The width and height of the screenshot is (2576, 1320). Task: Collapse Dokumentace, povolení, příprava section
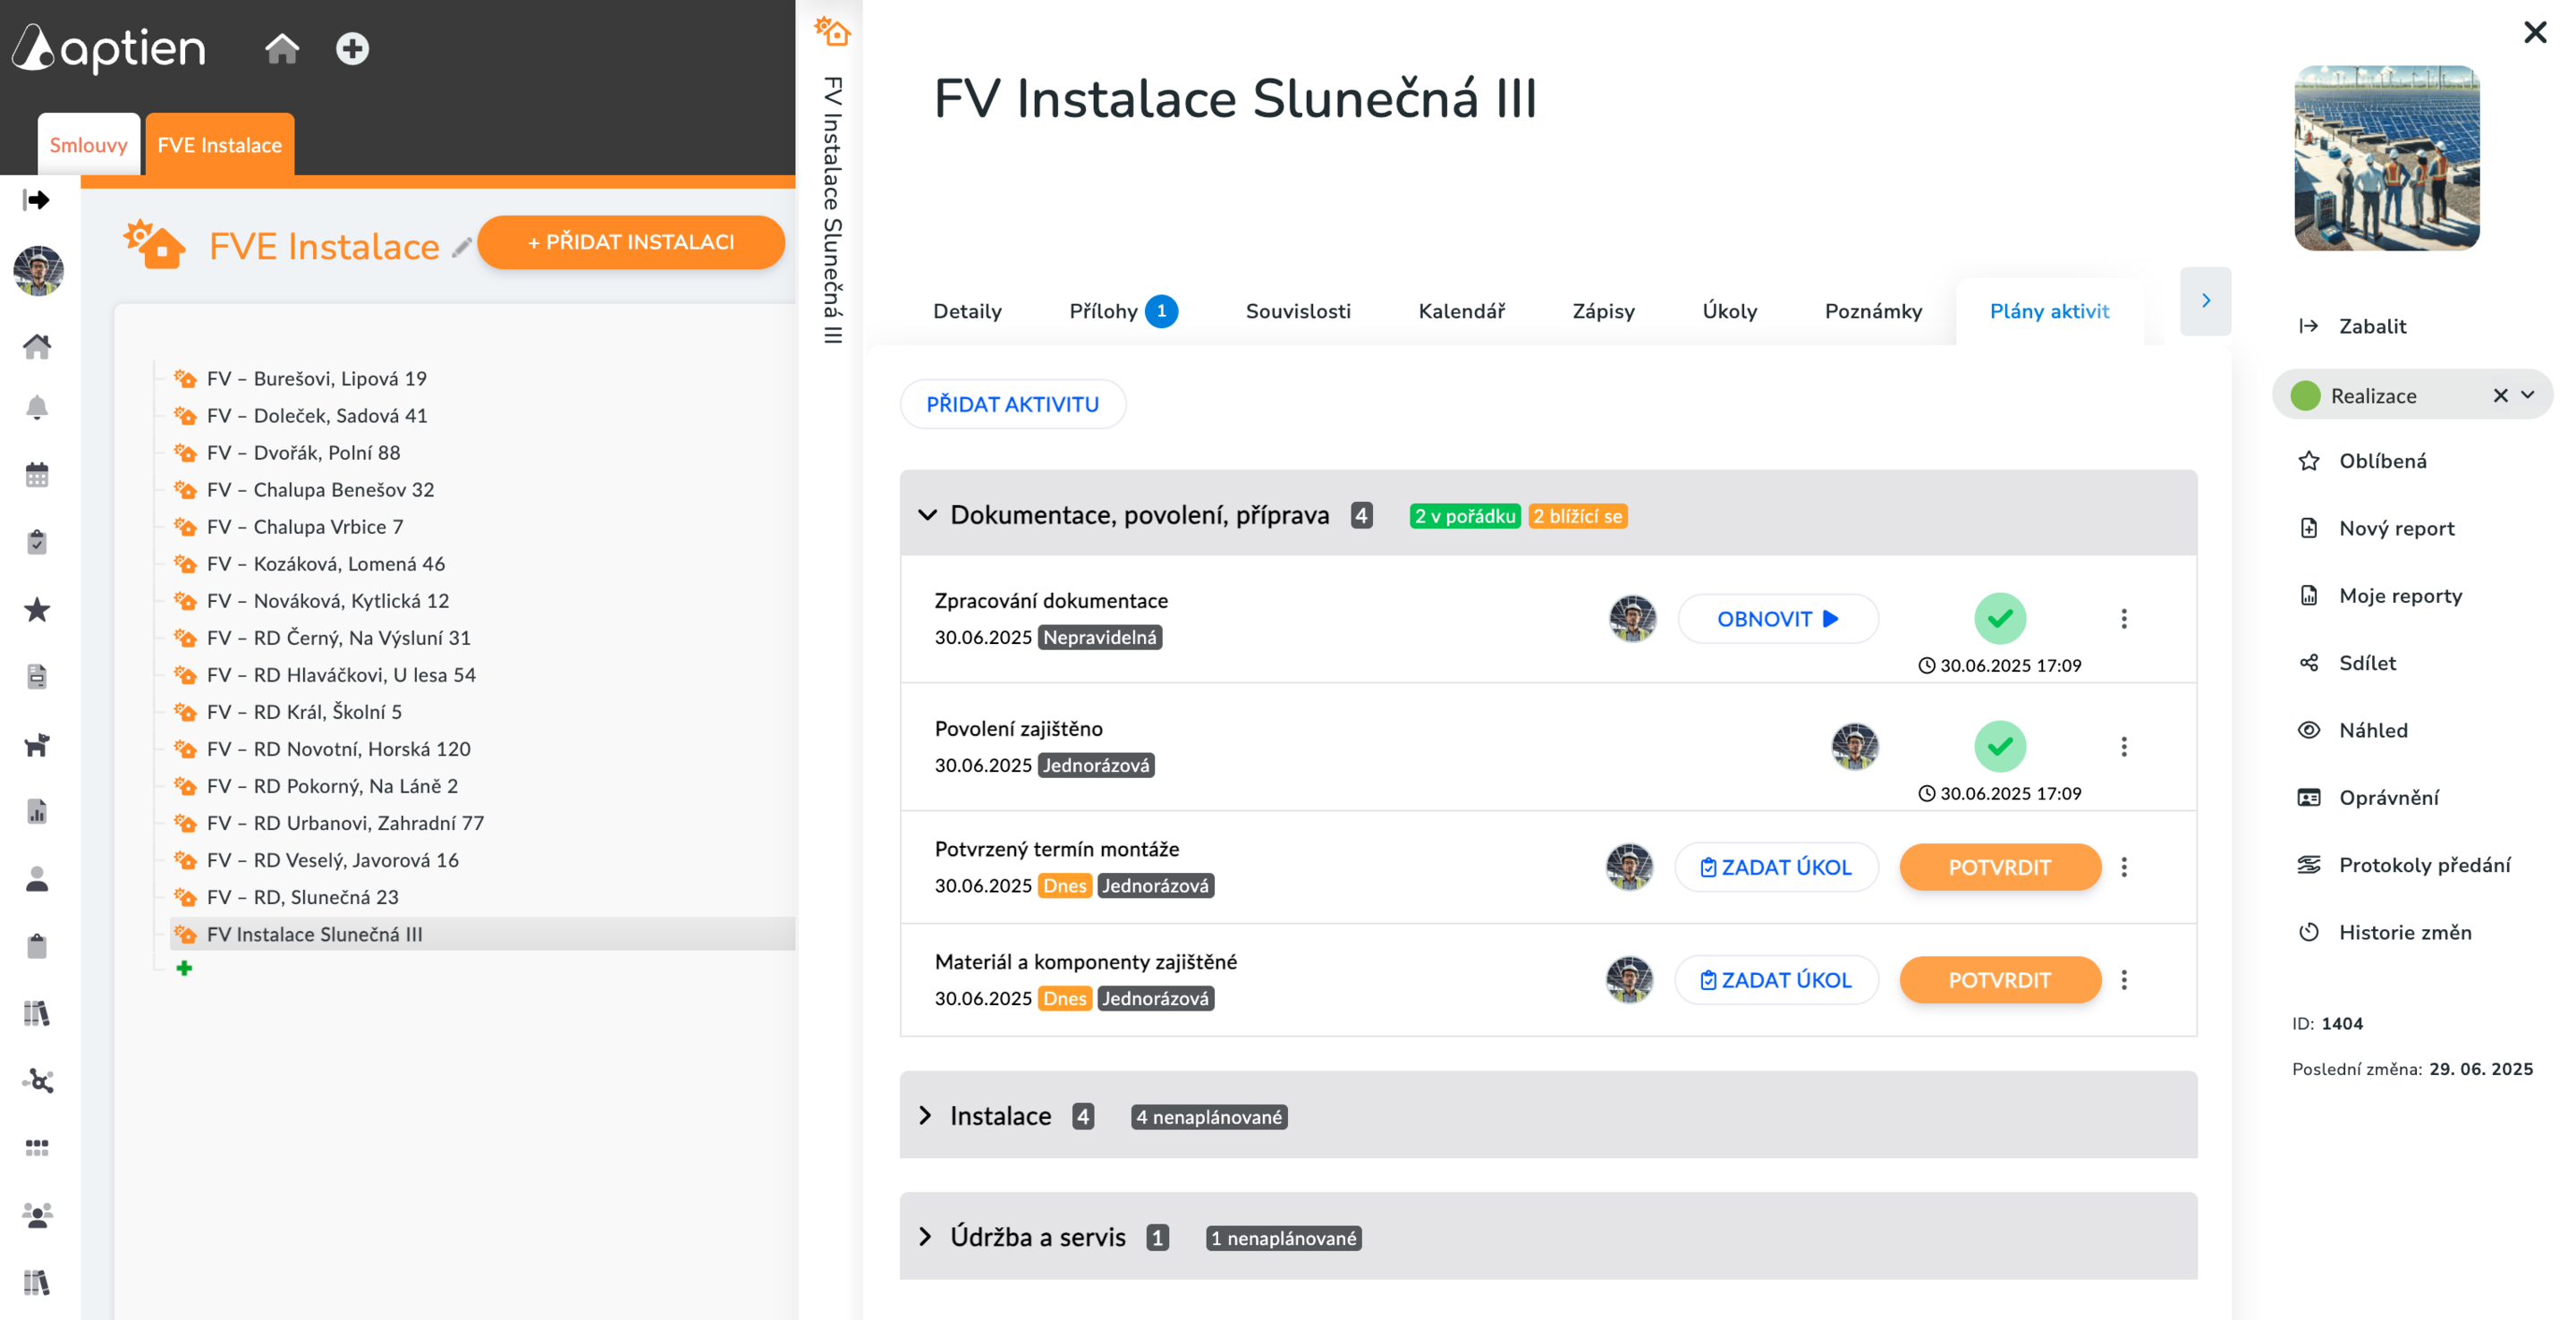pos(927,515)
